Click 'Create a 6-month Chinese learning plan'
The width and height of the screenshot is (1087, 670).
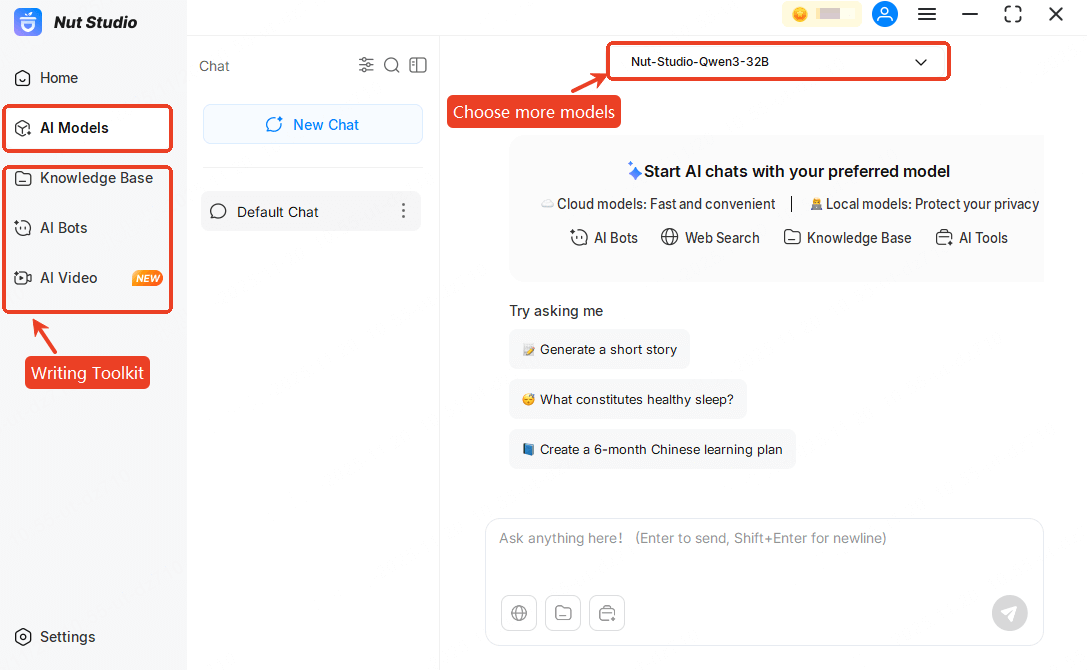652,450
